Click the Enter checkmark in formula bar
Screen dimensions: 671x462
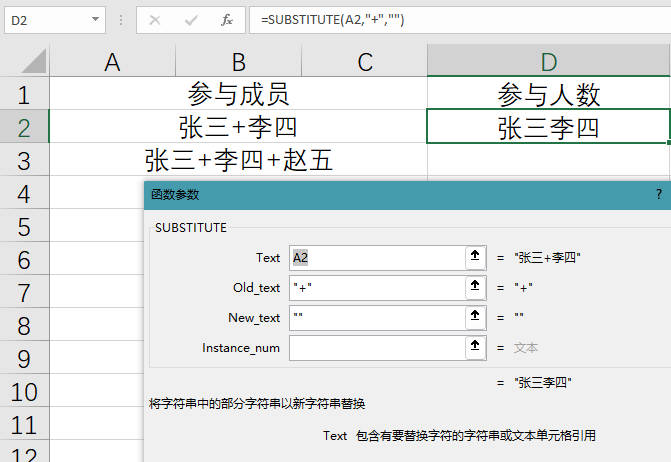click(192, 20)
